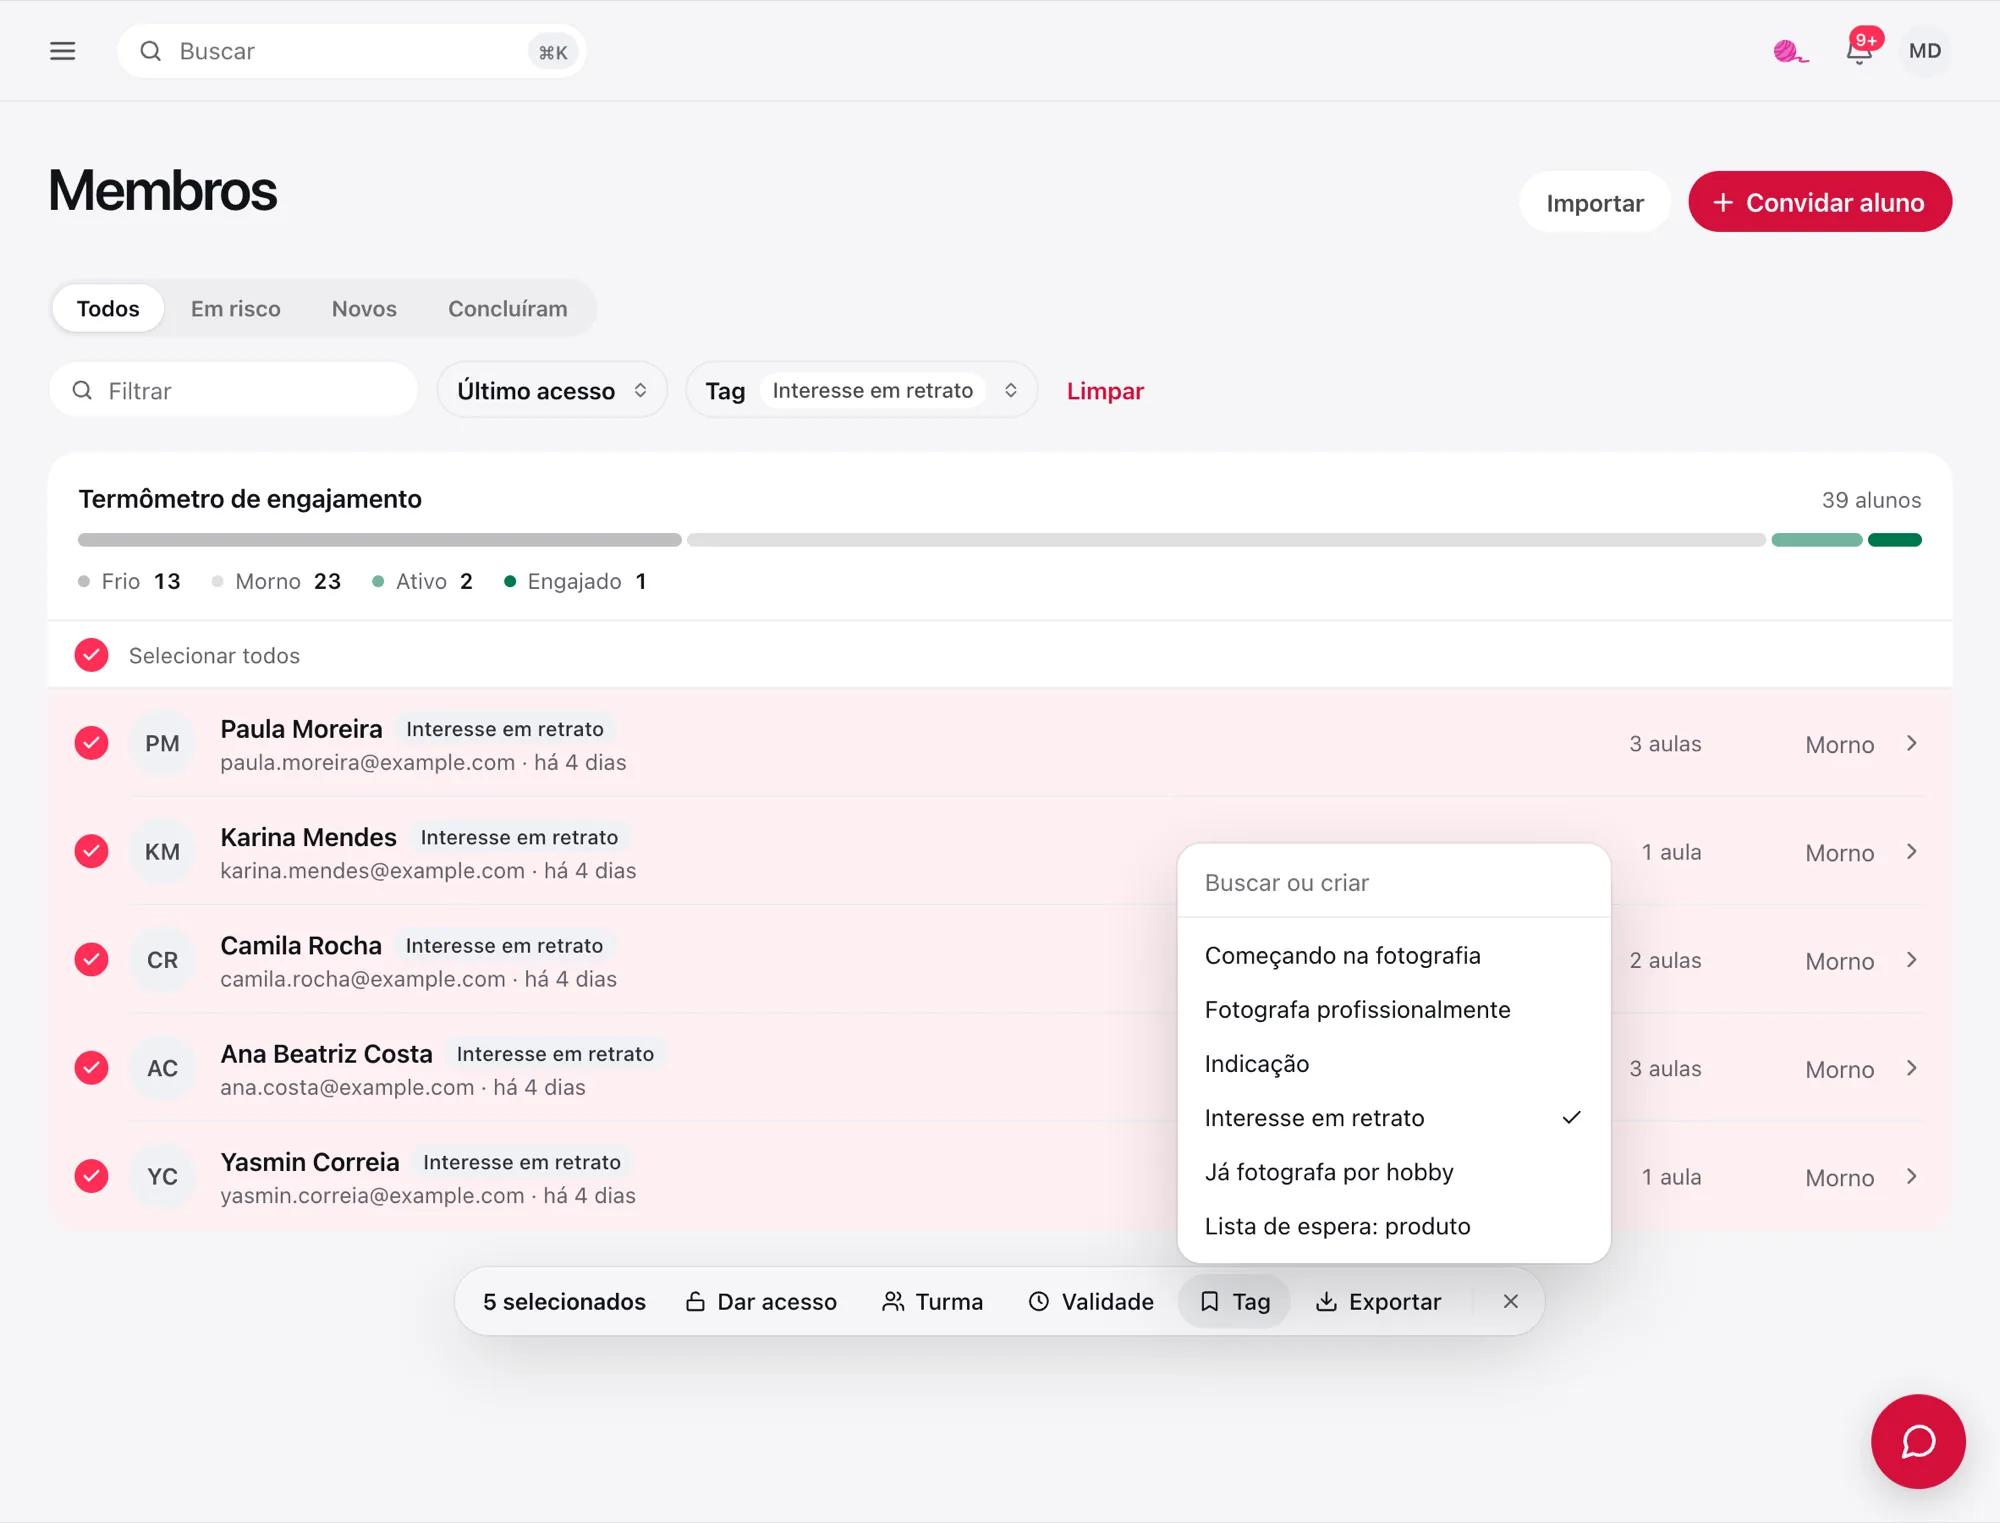2000x1523 pixels.
Task: Open Karina Mendes's row chevron
Action: click(1912, 851)
